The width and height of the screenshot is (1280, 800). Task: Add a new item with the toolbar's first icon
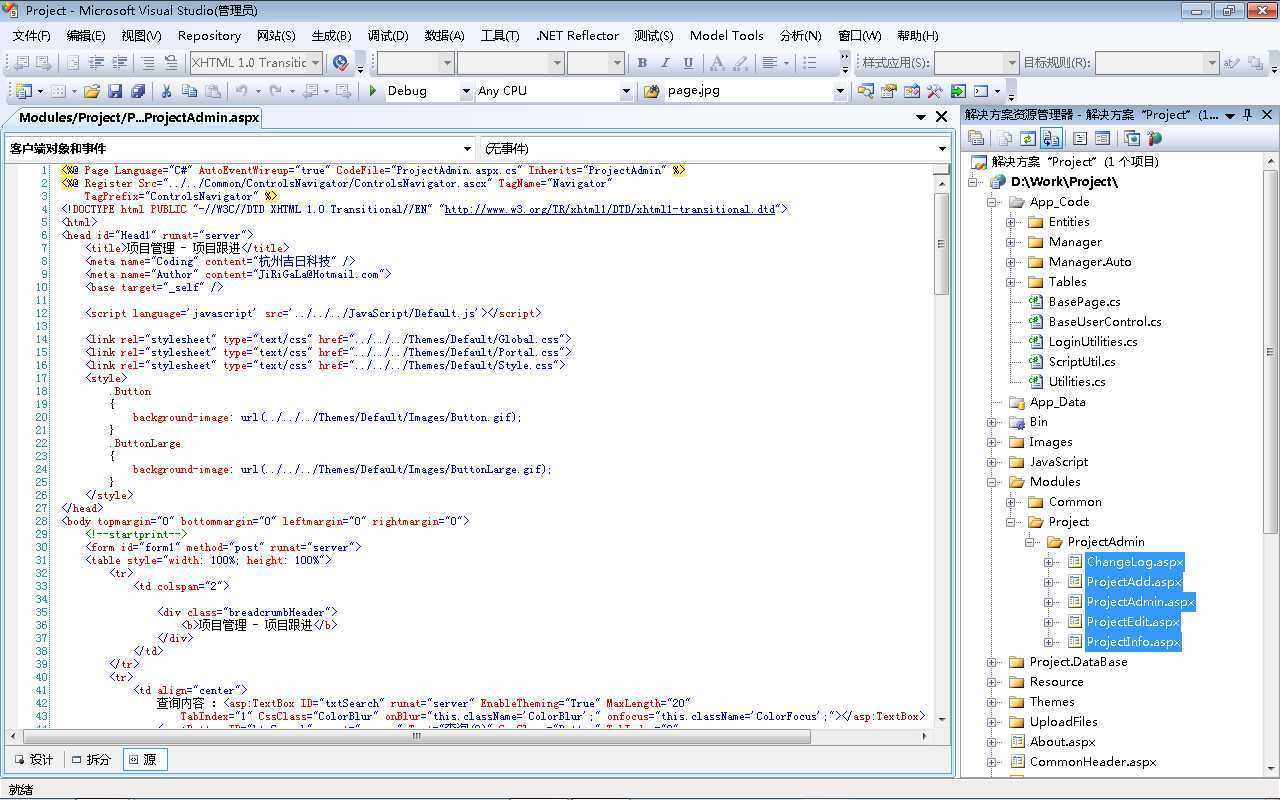pyautogui.click(x=24, y=91)
